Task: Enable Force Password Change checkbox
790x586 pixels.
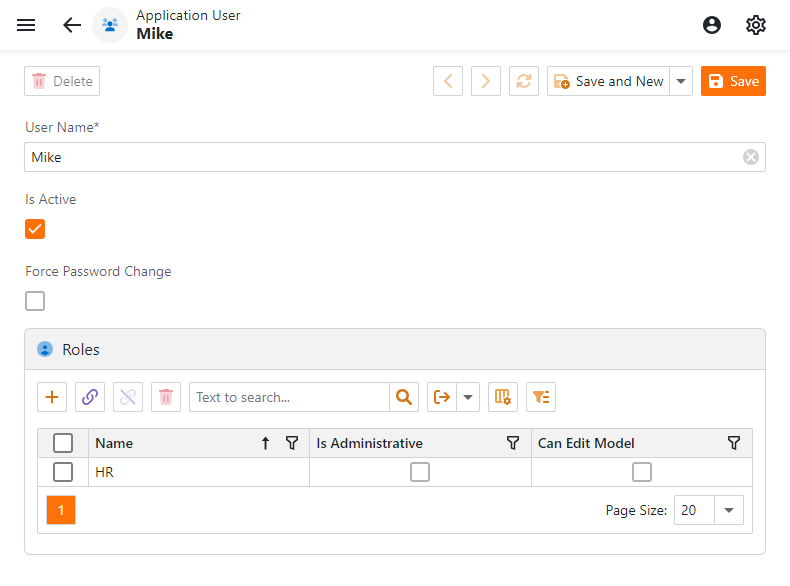Action: [35, 301]
